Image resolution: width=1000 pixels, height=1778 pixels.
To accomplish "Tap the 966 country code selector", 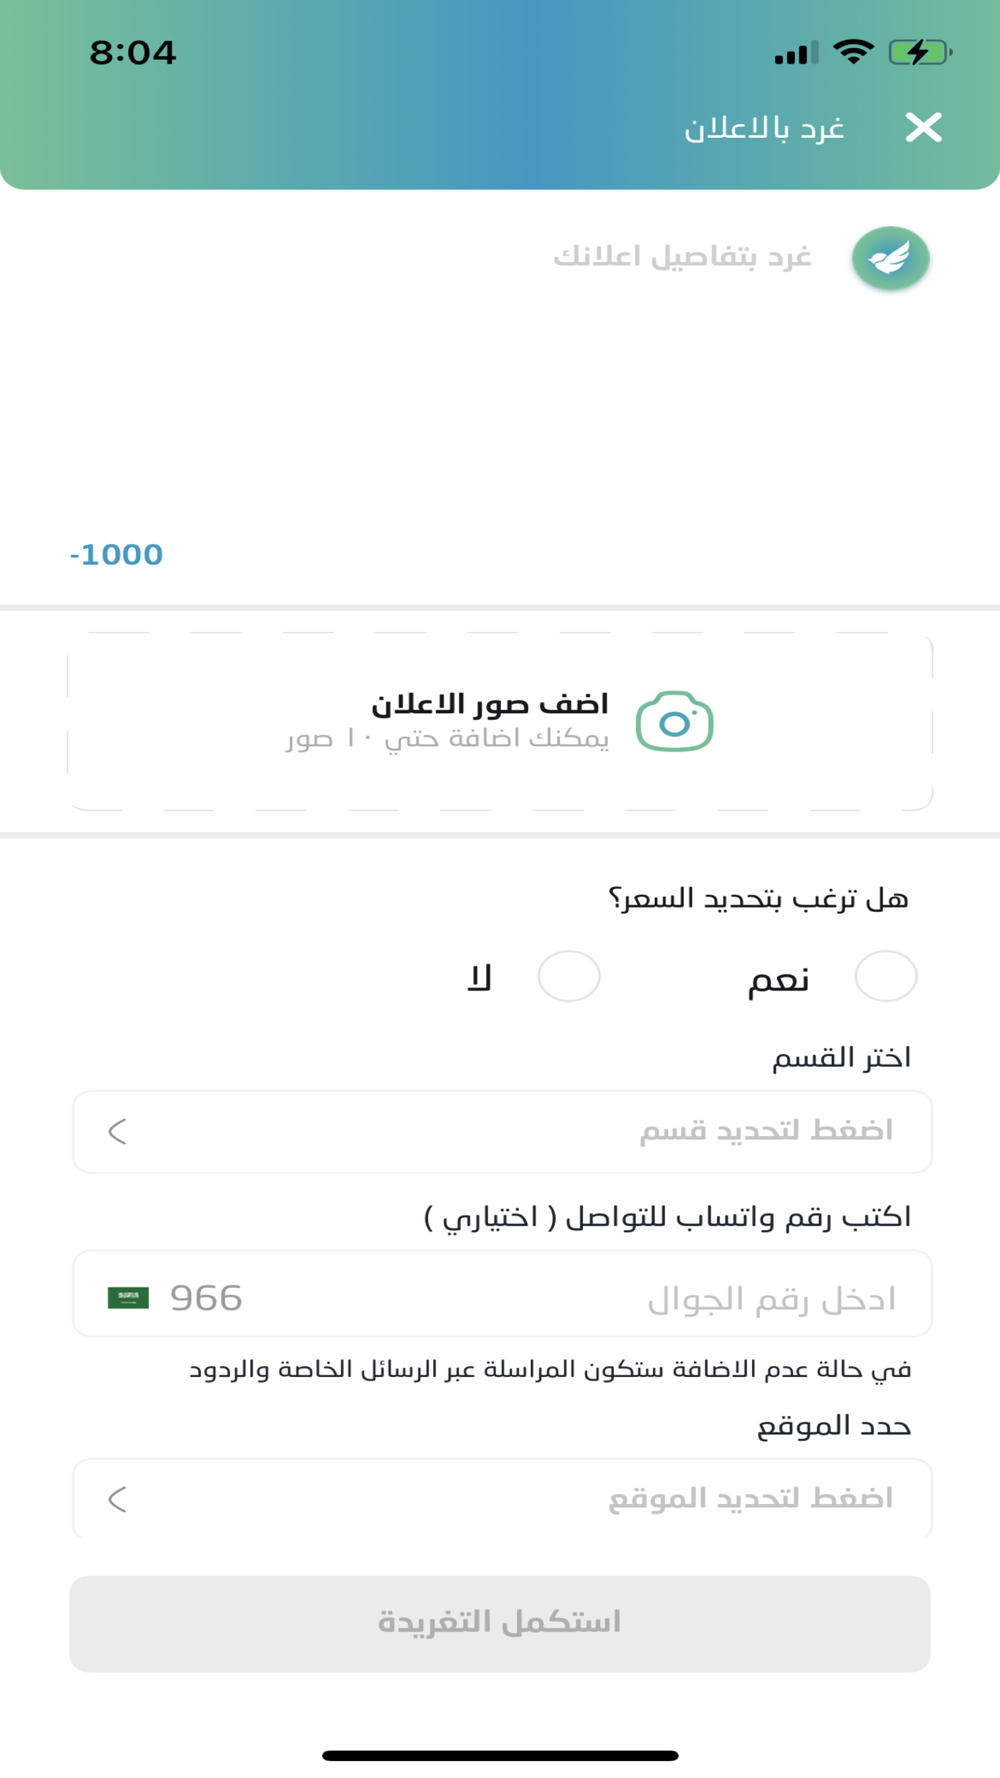I will [206, 1297].
